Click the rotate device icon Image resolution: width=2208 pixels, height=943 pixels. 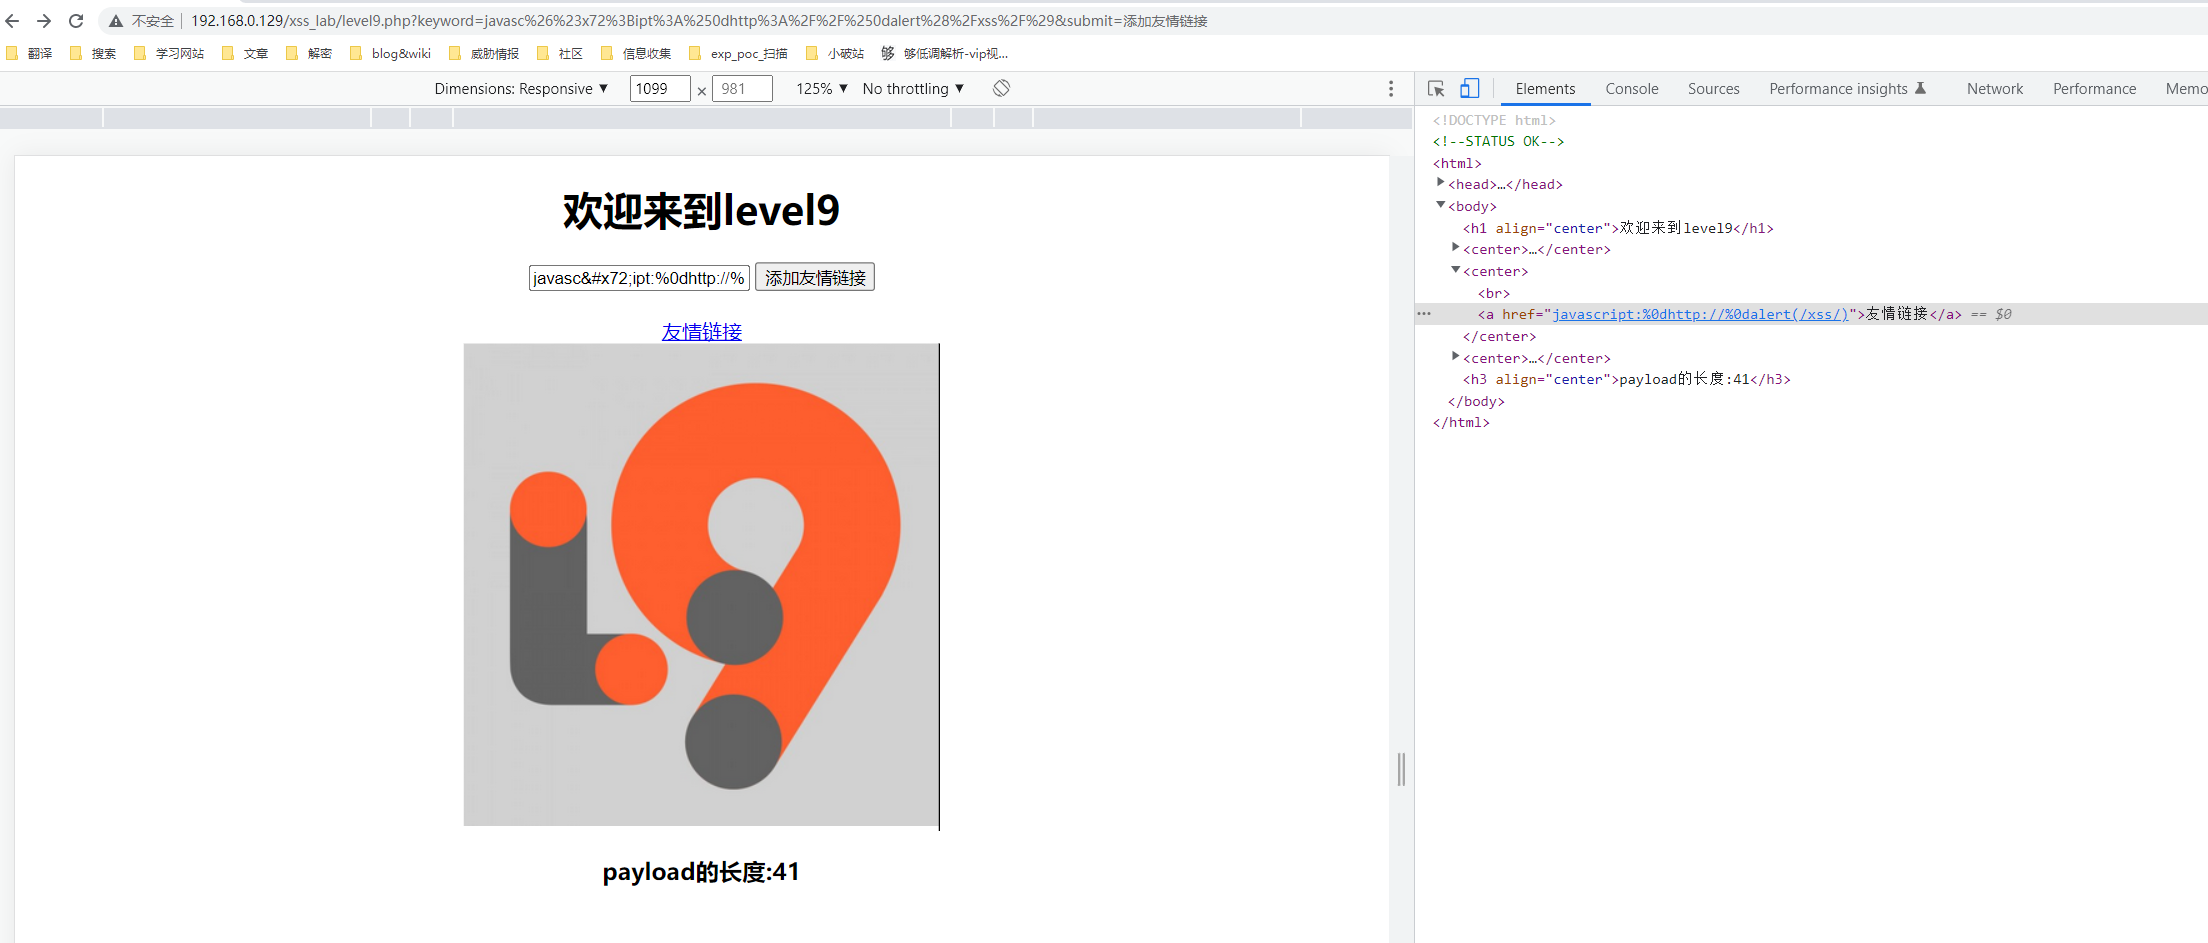[x=1001, y=88]
